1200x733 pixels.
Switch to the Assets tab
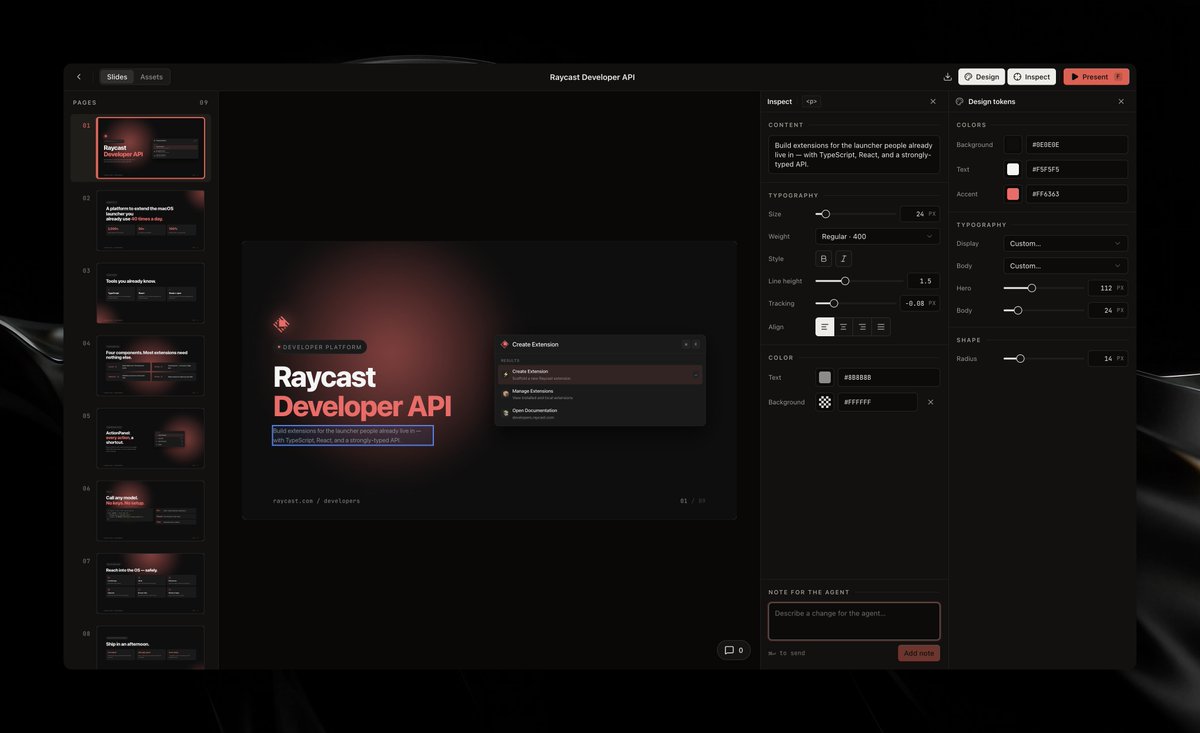click(151, 77)
